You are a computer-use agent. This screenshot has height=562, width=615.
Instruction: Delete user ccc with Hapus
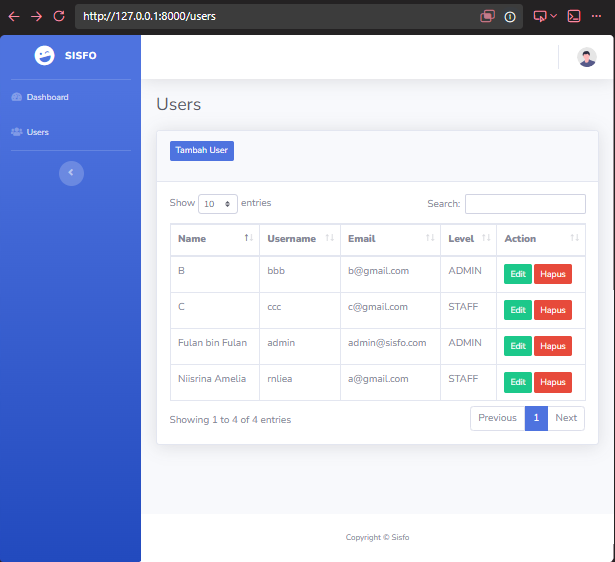tap(553, 310)
